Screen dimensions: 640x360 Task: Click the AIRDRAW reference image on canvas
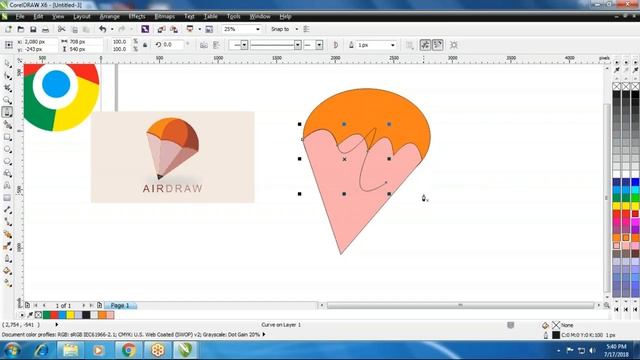click(x=173, y=157)
